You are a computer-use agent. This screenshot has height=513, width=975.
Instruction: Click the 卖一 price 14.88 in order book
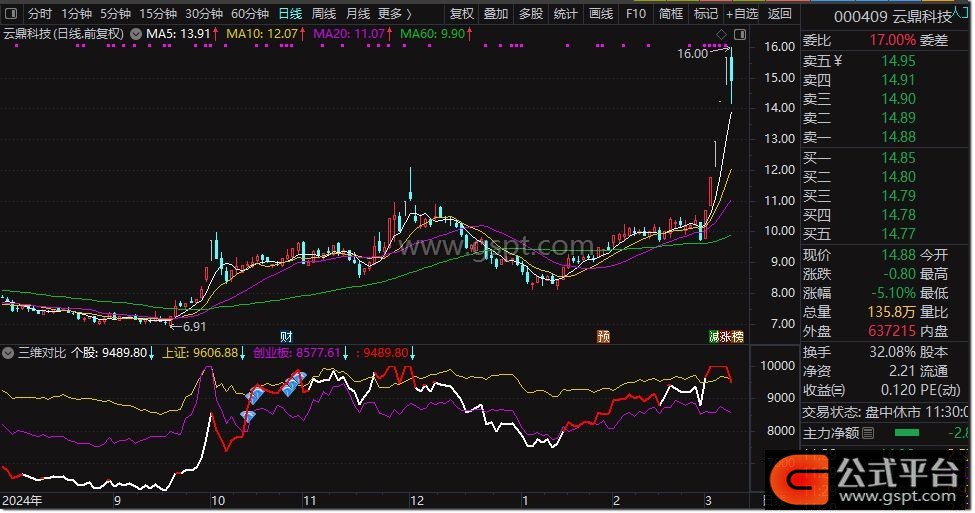tap(898, 137)
